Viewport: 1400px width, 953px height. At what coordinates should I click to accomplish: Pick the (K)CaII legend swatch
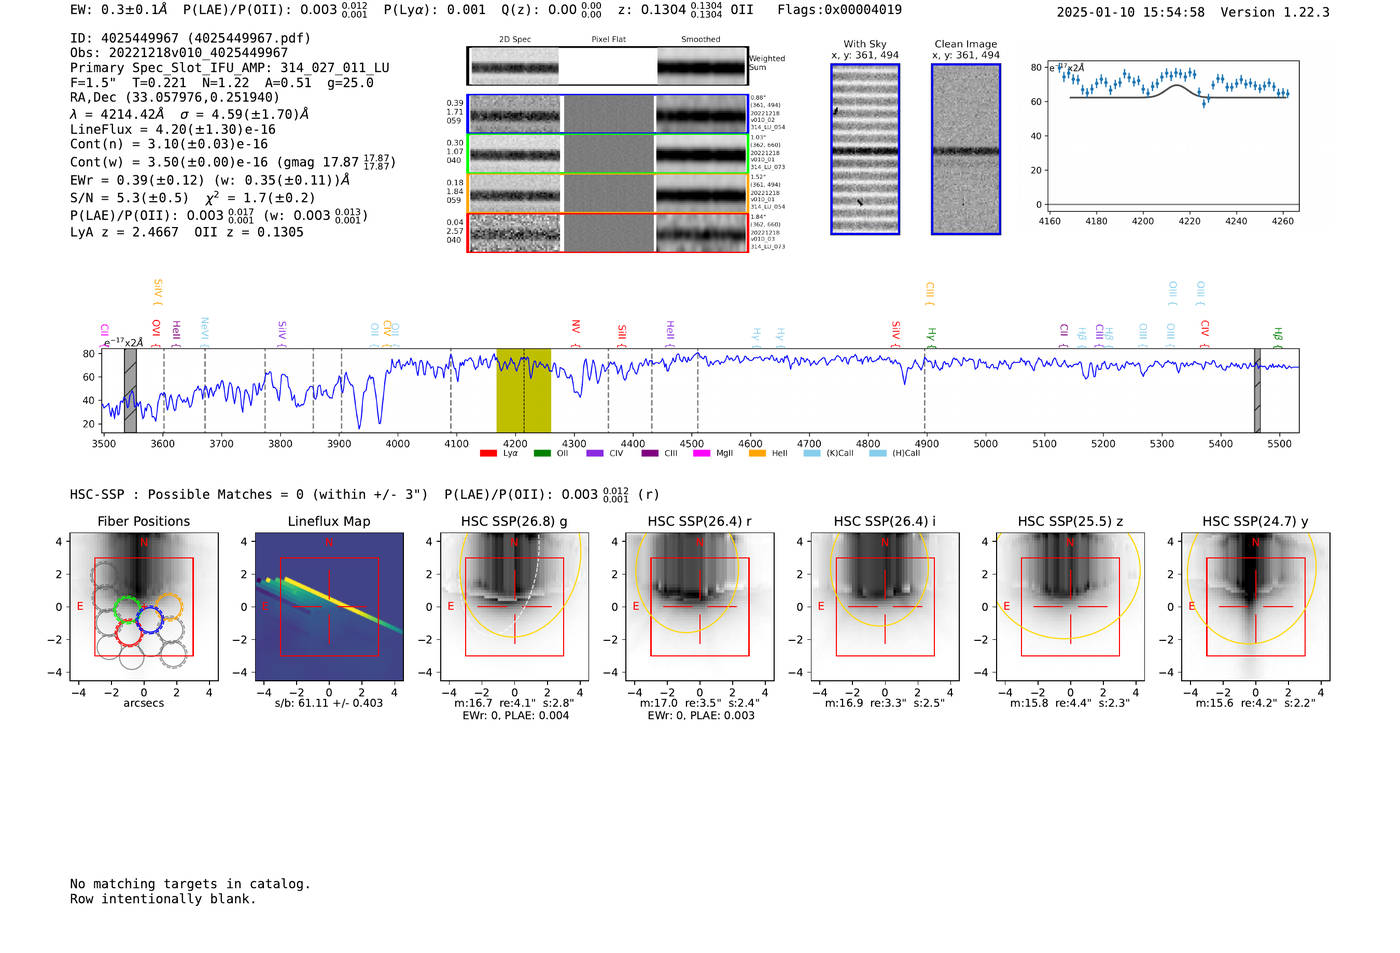pyautogui.click(x=812, y=453)
